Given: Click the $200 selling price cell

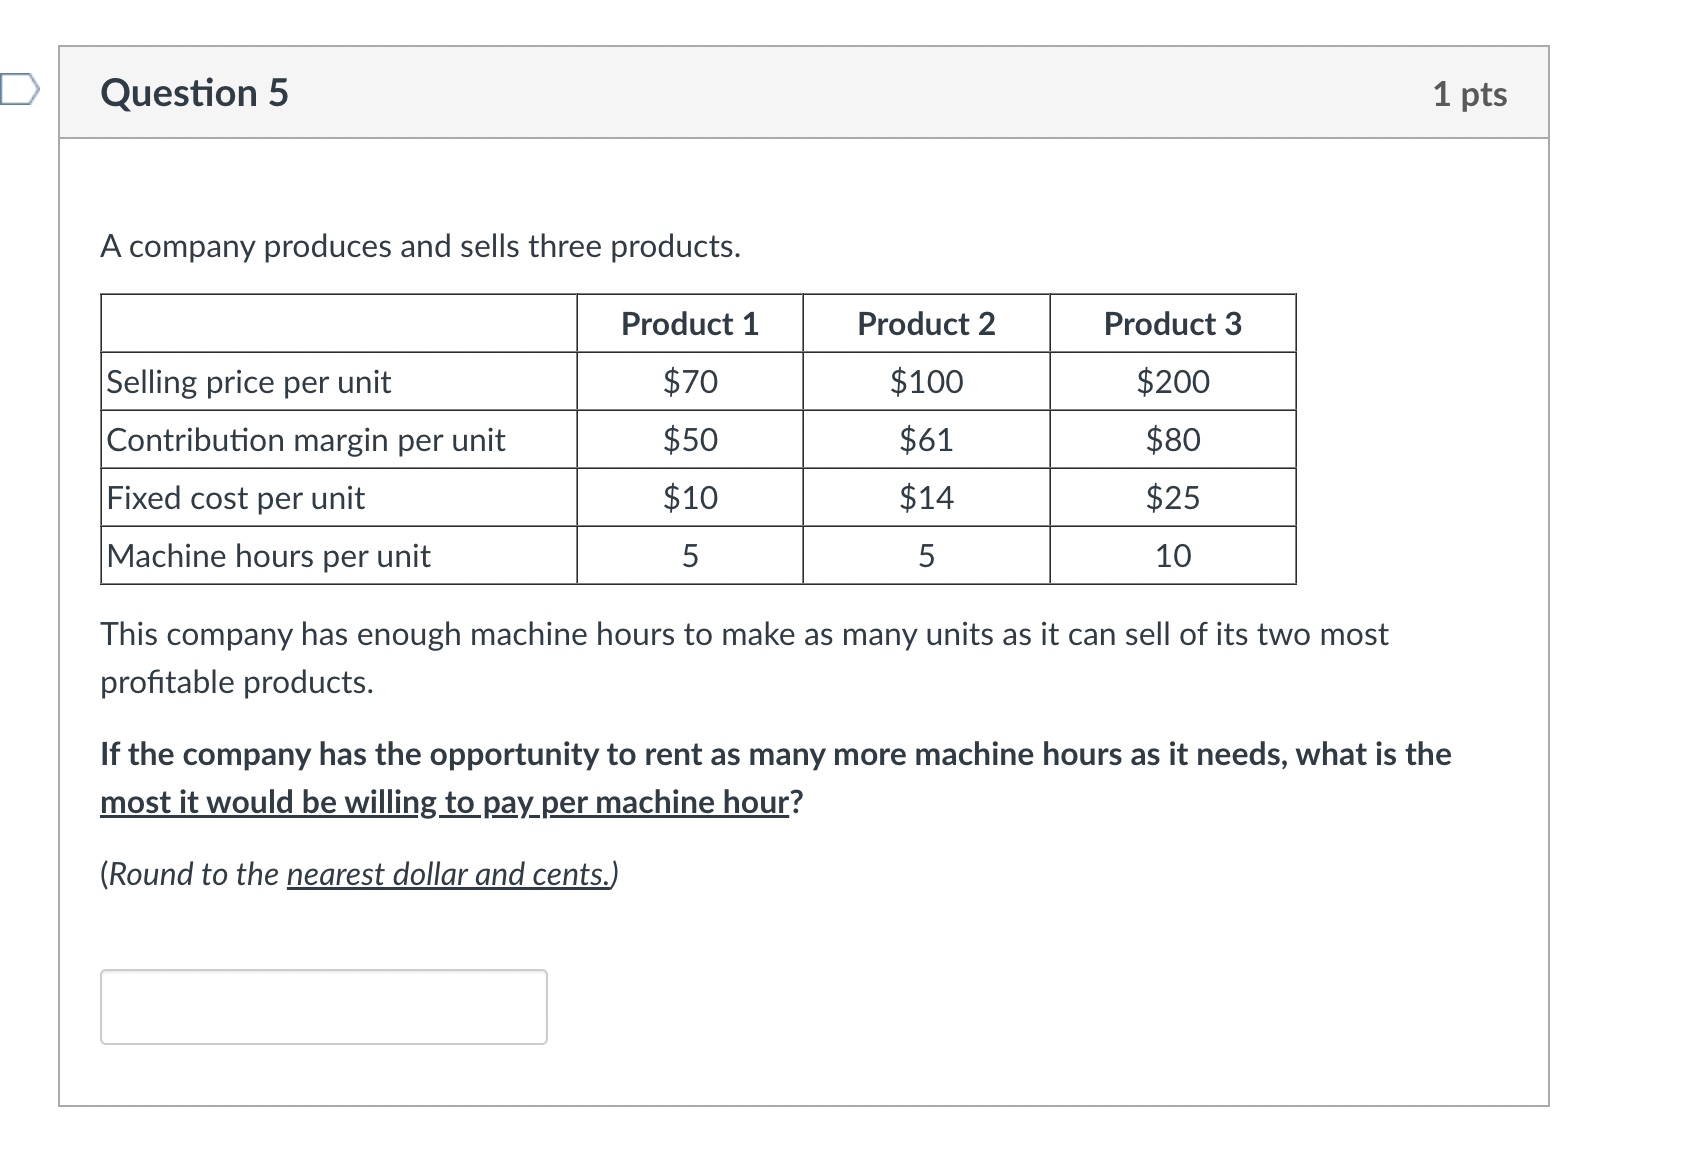Looking at the screenshot, I should (1173, 381).
